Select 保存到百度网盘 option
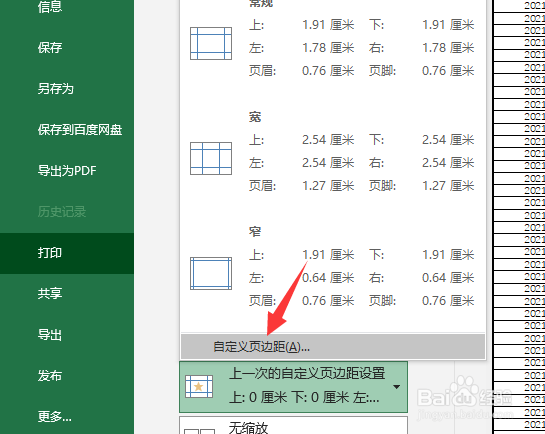Screen dimensions: 545x434 click(80, 130)
